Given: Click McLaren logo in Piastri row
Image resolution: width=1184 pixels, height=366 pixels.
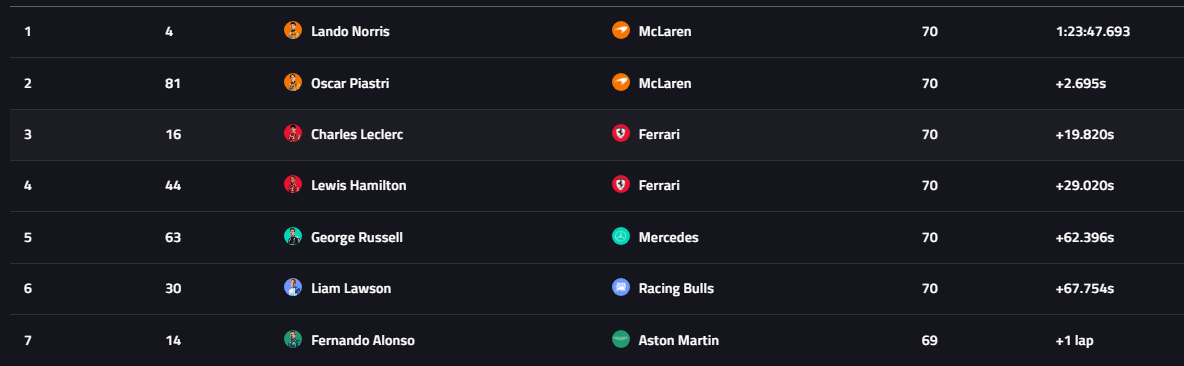Looking at the screenshot, I should pyautogui.click(x=621, y=82).
